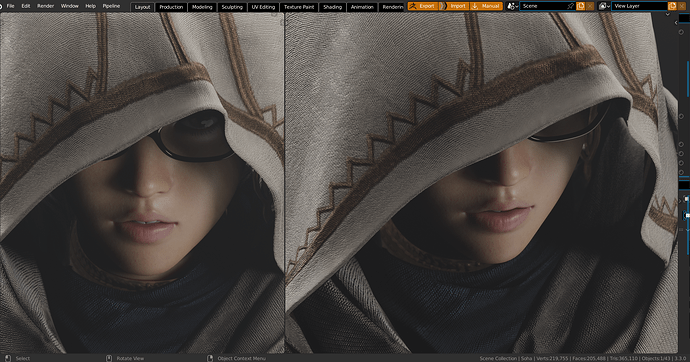Screen dimensions: 690x362
Task: Open the Scene browse dropdown
Action: 512,6
